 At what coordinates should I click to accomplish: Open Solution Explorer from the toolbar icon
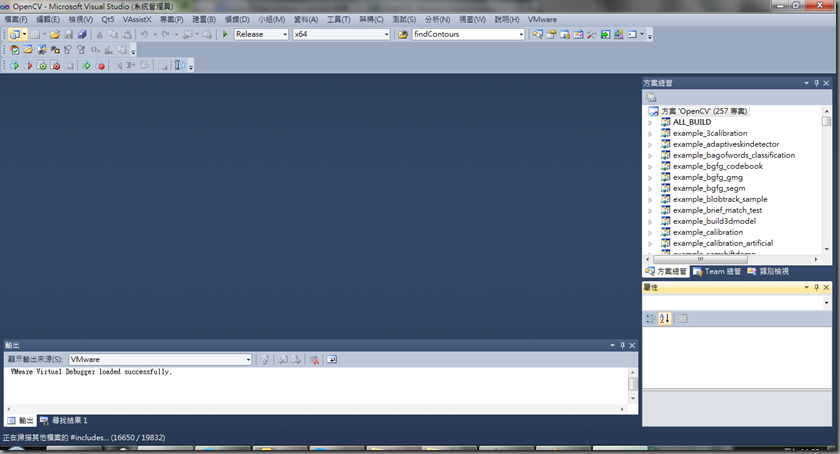(537, 34)
